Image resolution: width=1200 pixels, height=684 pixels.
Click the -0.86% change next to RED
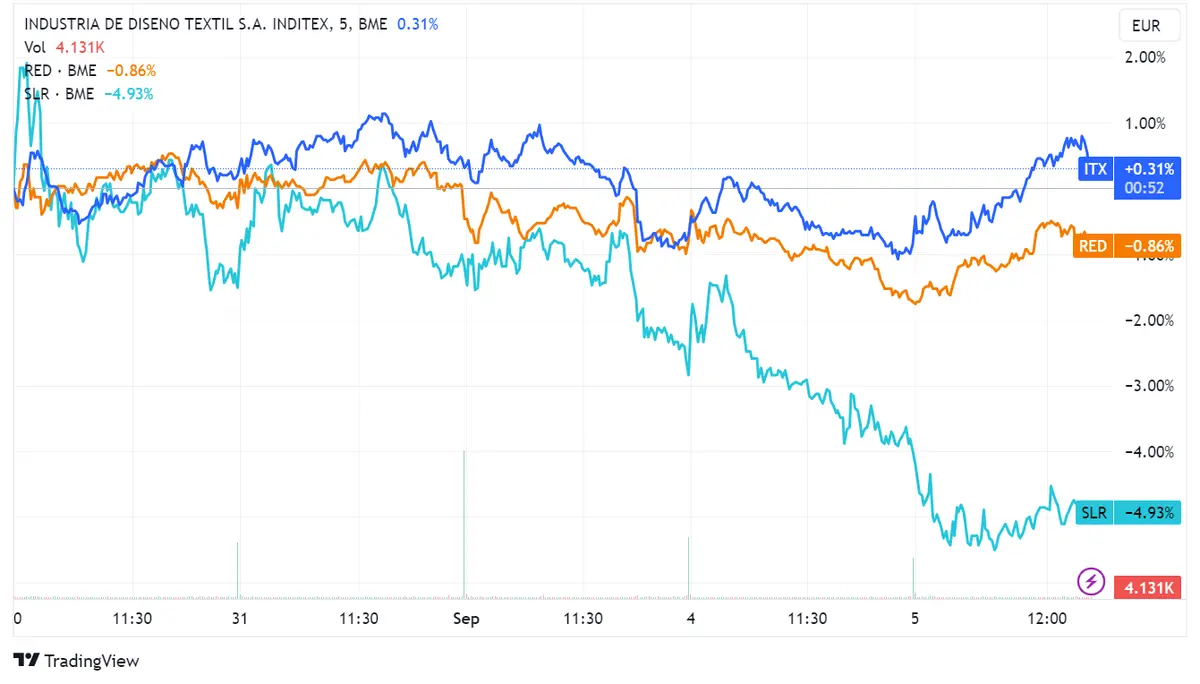(133, 70)
